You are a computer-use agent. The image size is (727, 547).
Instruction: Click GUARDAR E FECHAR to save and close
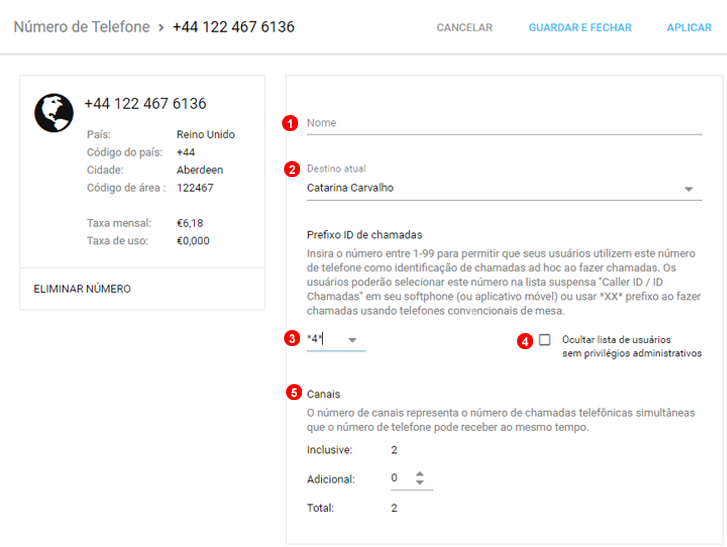coord(580,28)
